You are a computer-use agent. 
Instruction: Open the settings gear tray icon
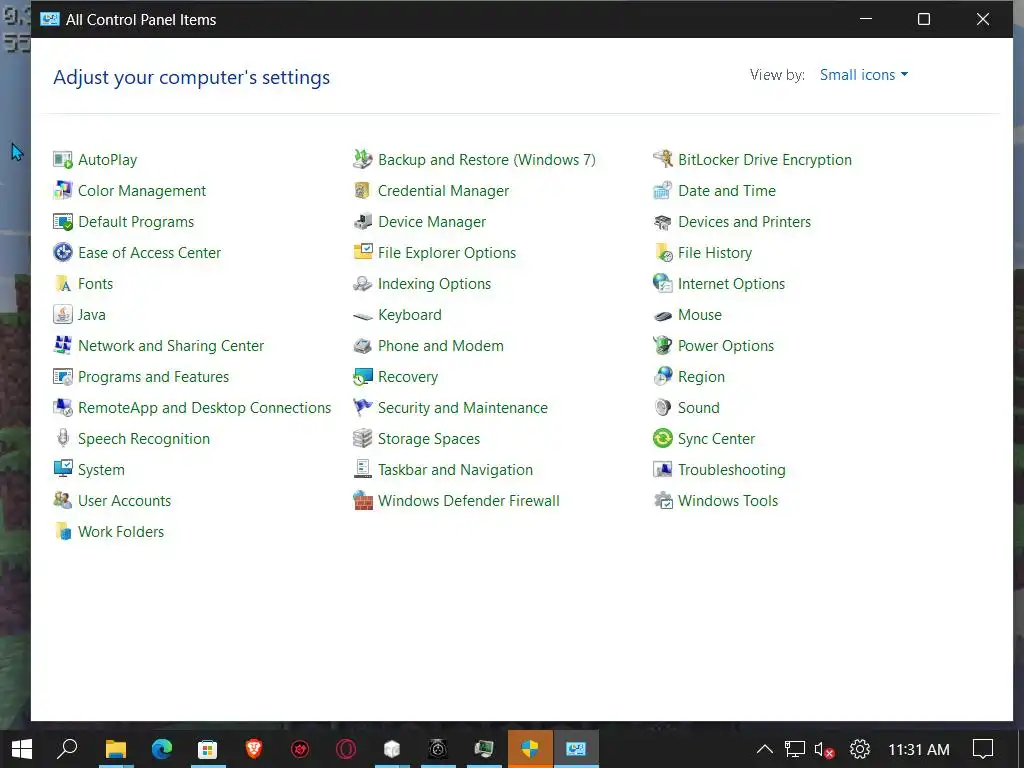[x=859, y=749]
